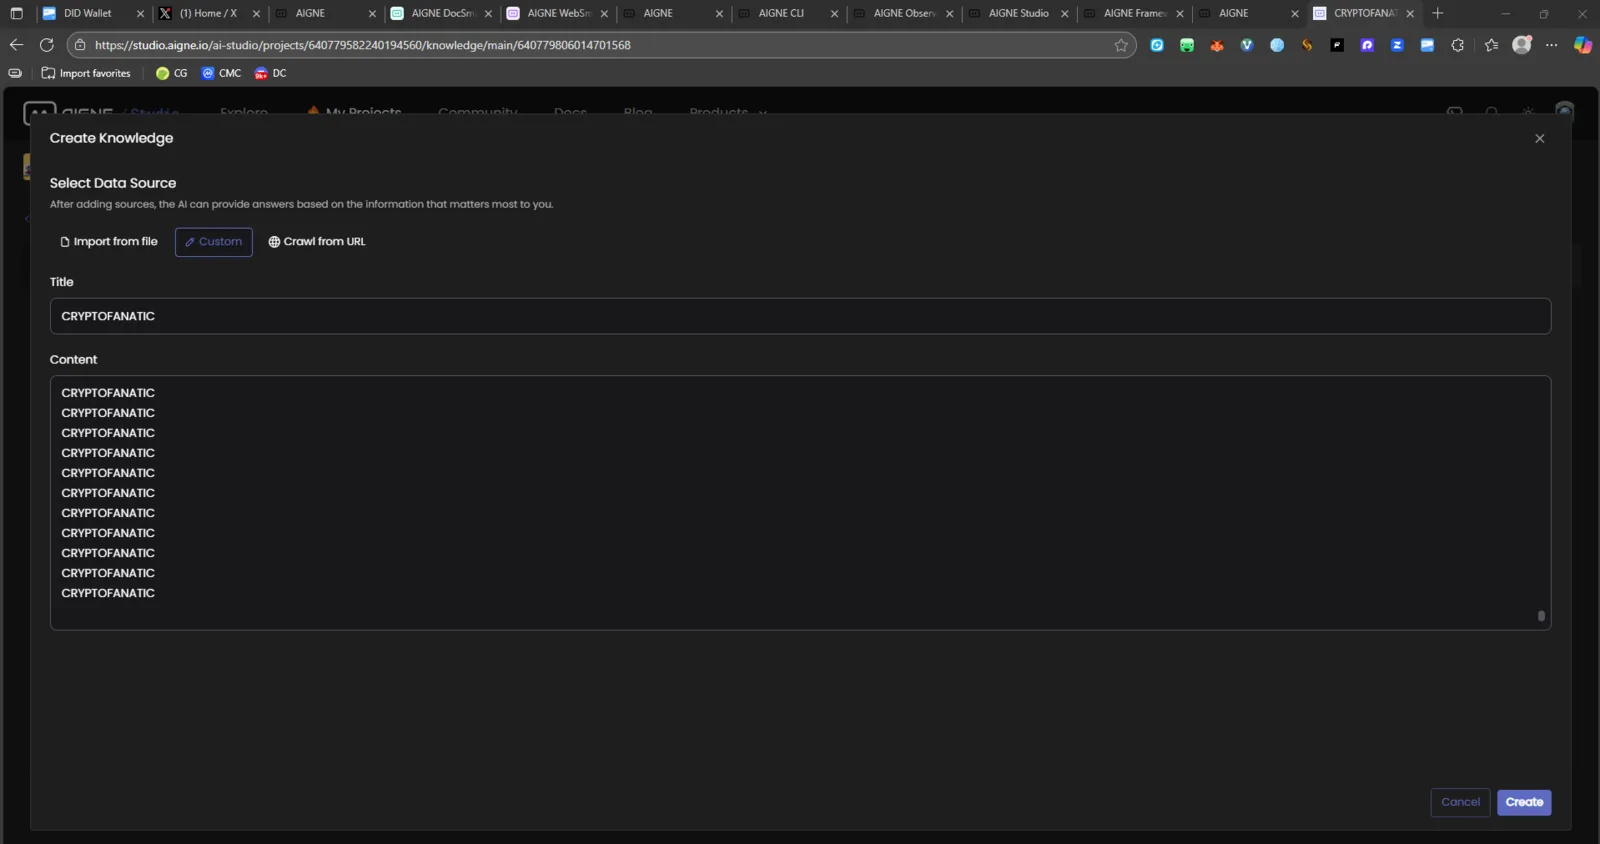This screenshot has height=844, width=1600.
Task: Go back to the previous page
Action: (16, 45)
